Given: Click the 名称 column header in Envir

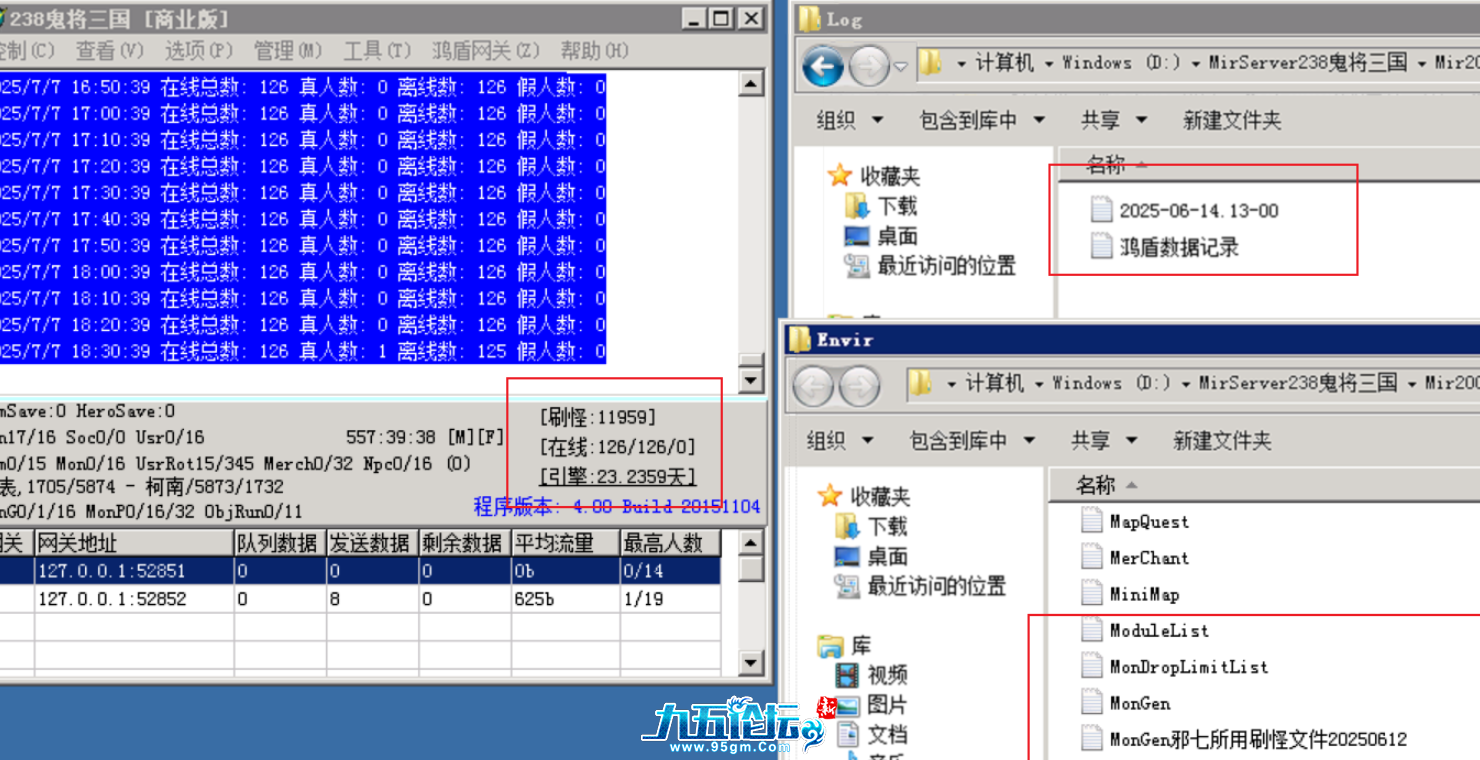Looking at the screenshot, I should pos(1095,486).
